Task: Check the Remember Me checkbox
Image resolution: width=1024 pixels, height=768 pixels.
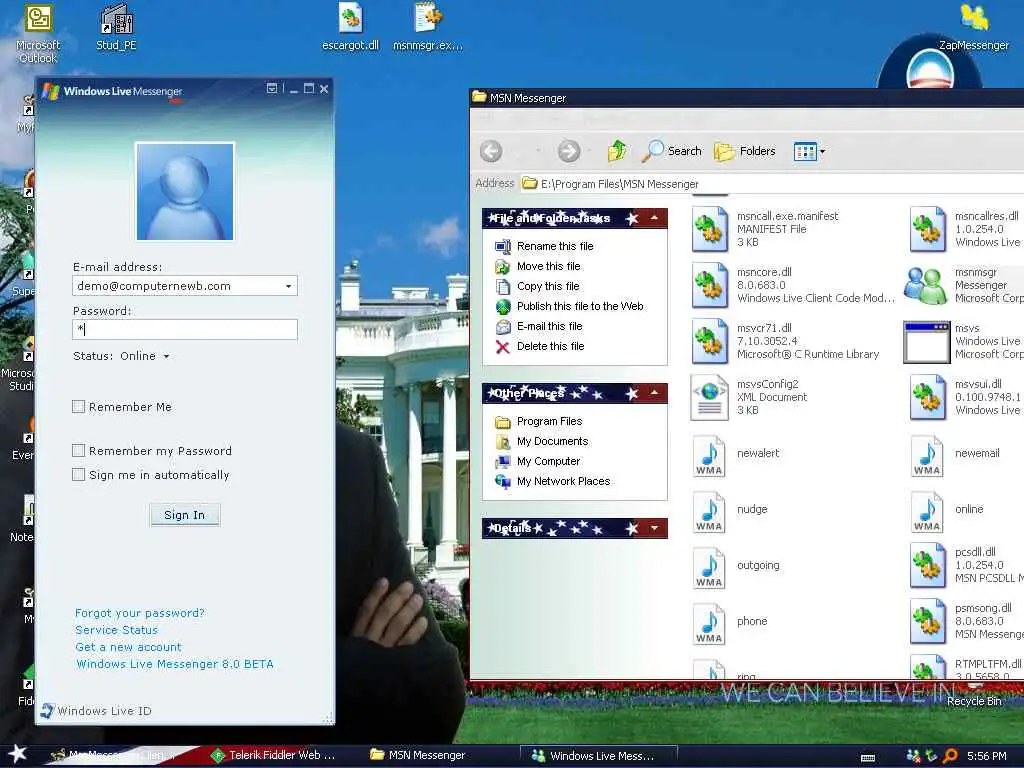Action: pyautogui.click(x=78, y=407)
